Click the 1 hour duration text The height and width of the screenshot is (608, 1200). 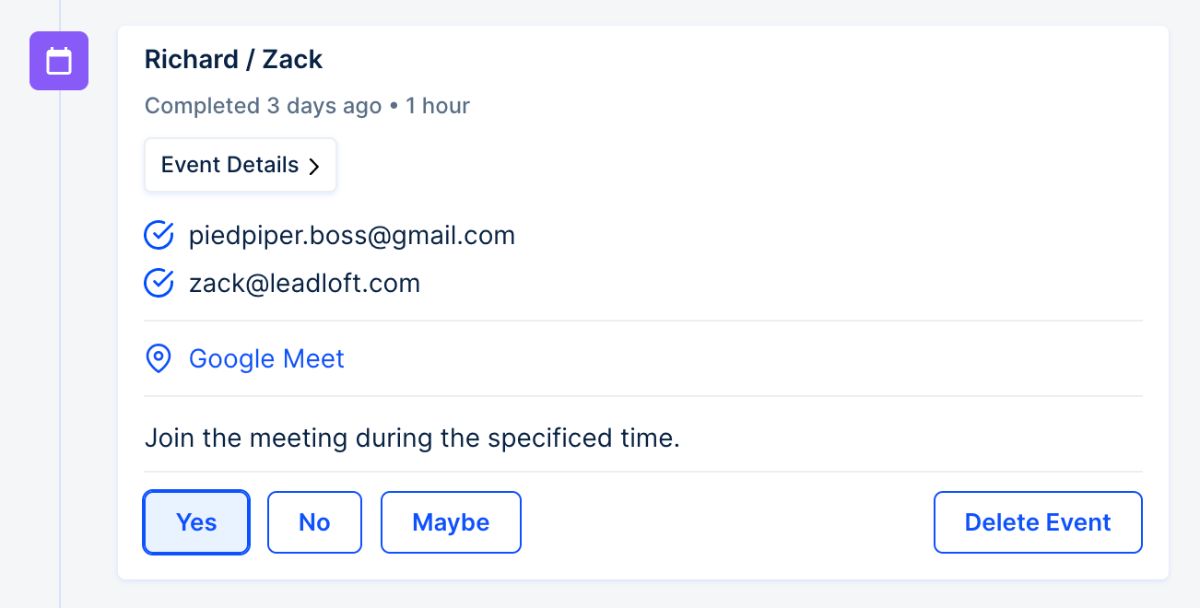(x=437, y=106)
